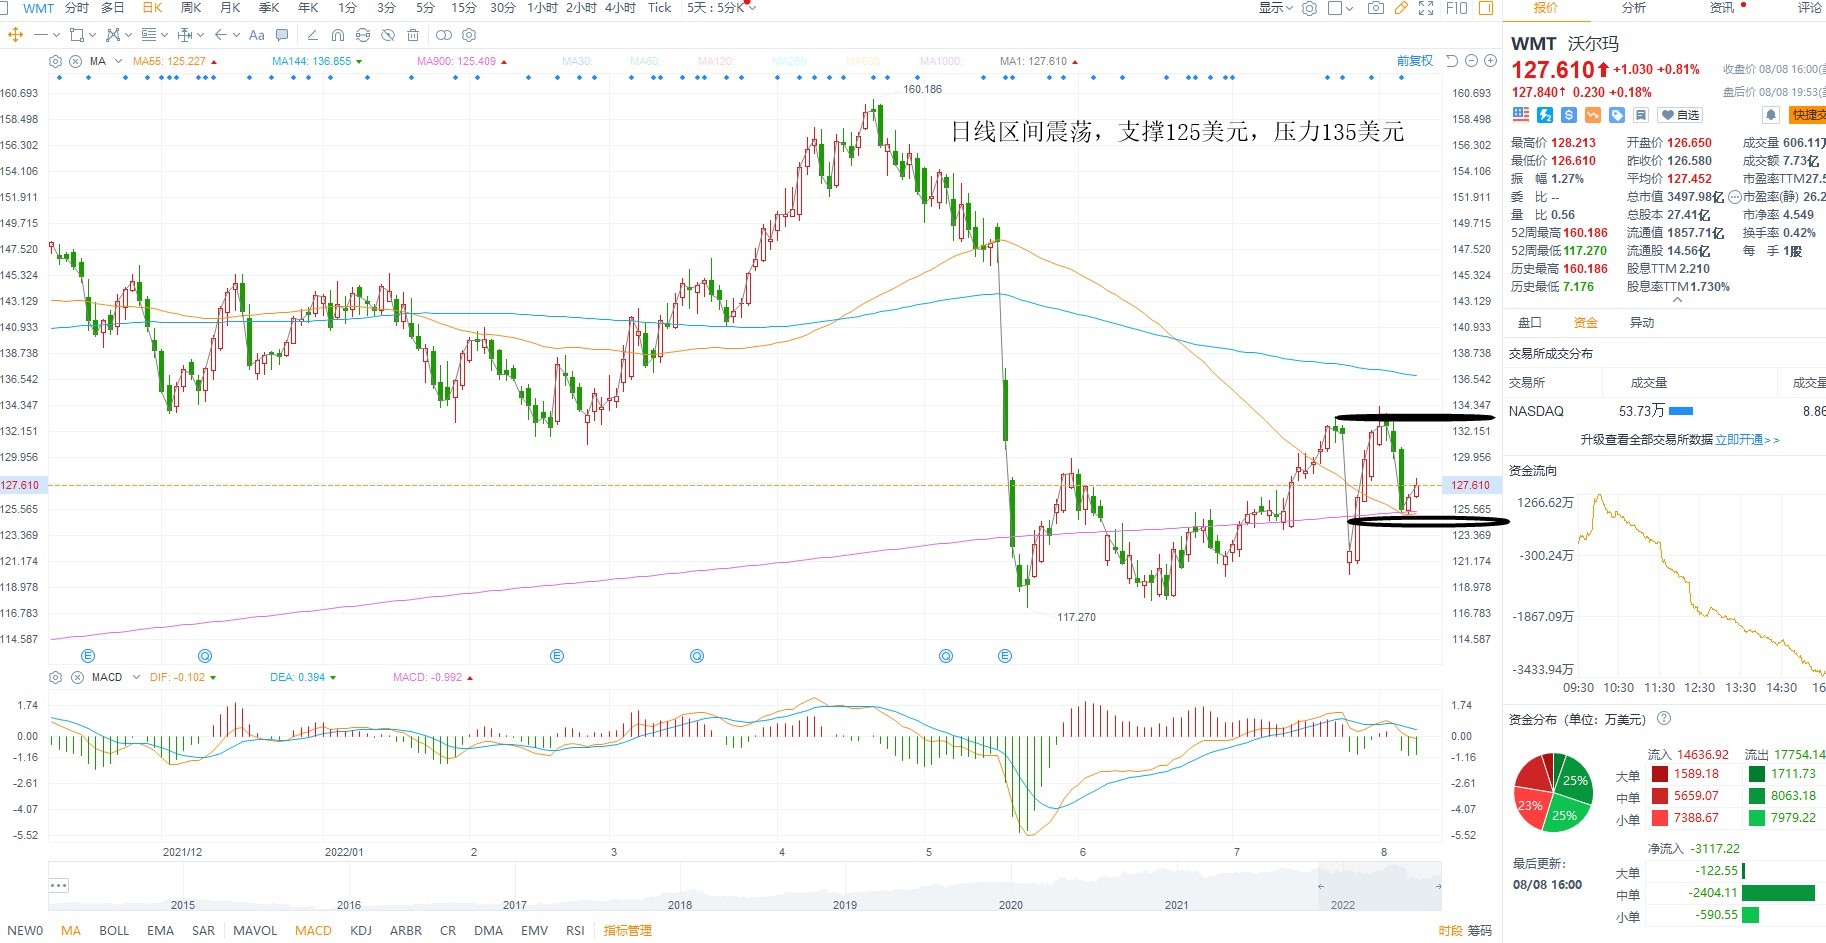Remove the MACD indicator with X icon
This screenshot has height=943, width=1826.
77,677
